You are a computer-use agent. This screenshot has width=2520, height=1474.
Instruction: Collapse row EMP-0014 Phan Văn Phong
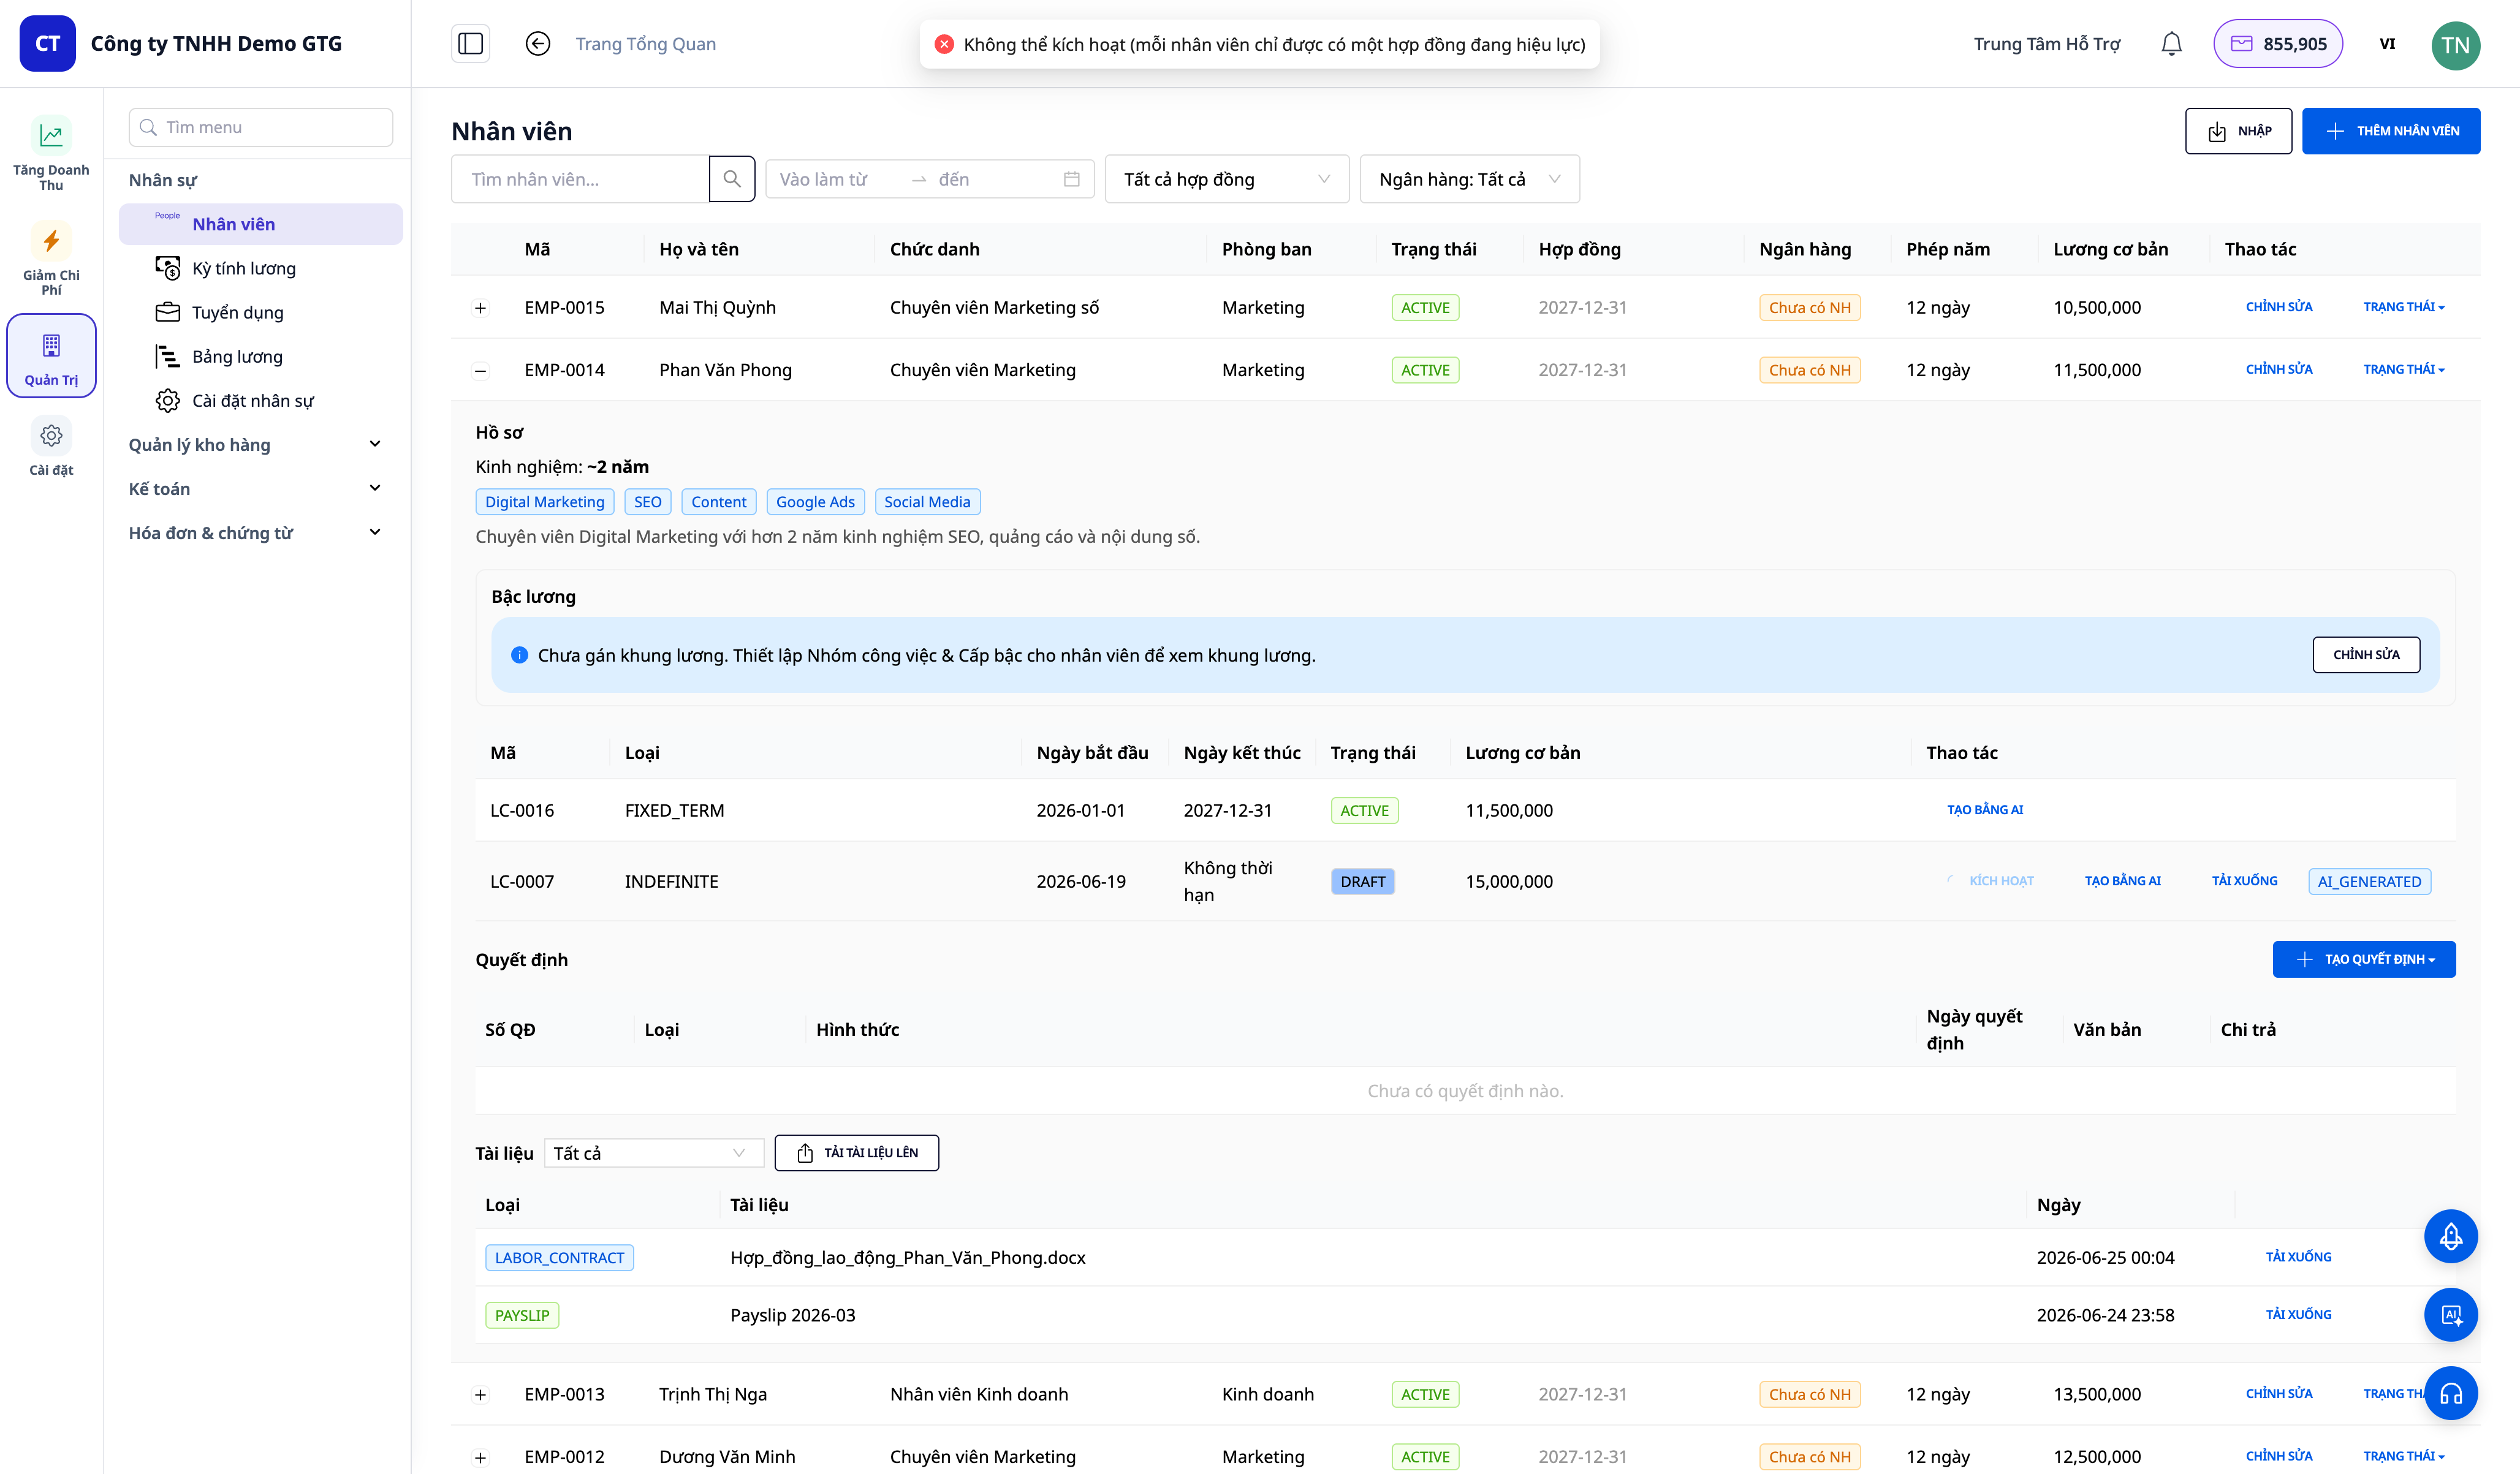(480, 371)
